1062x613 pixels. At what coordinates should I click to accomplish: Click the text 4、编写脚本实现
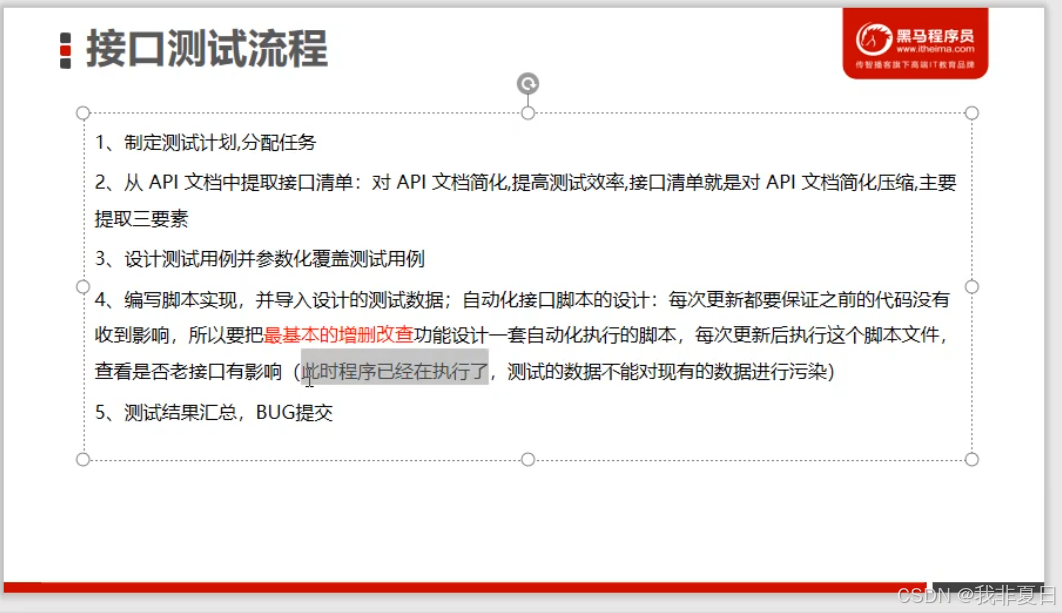pos(165,300)
